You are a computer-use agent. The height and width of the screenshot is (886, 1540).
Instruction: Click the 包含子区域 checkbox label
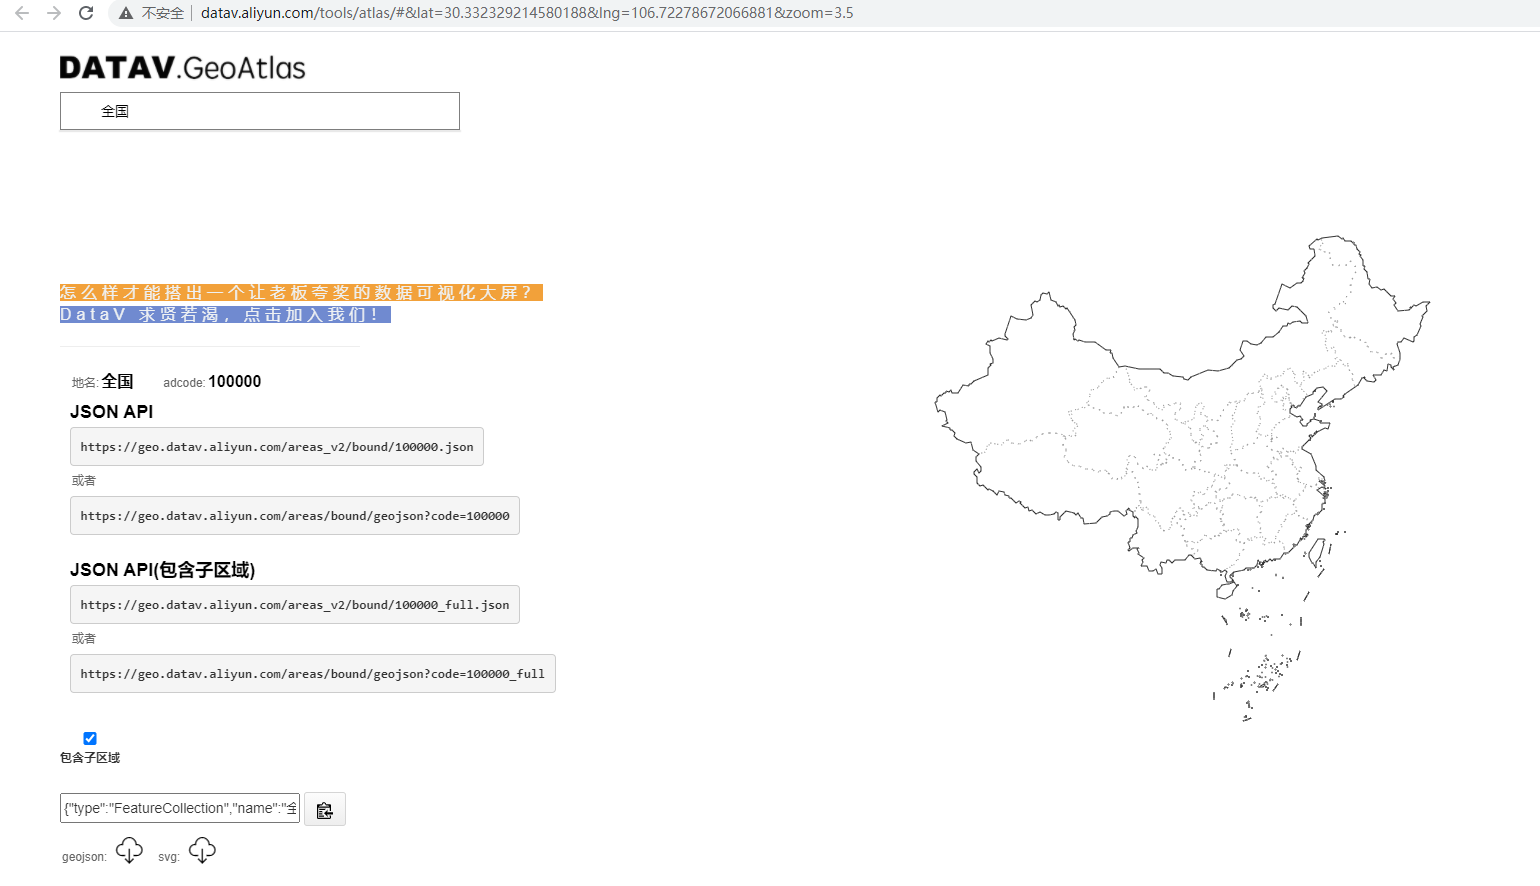point(90,758)
